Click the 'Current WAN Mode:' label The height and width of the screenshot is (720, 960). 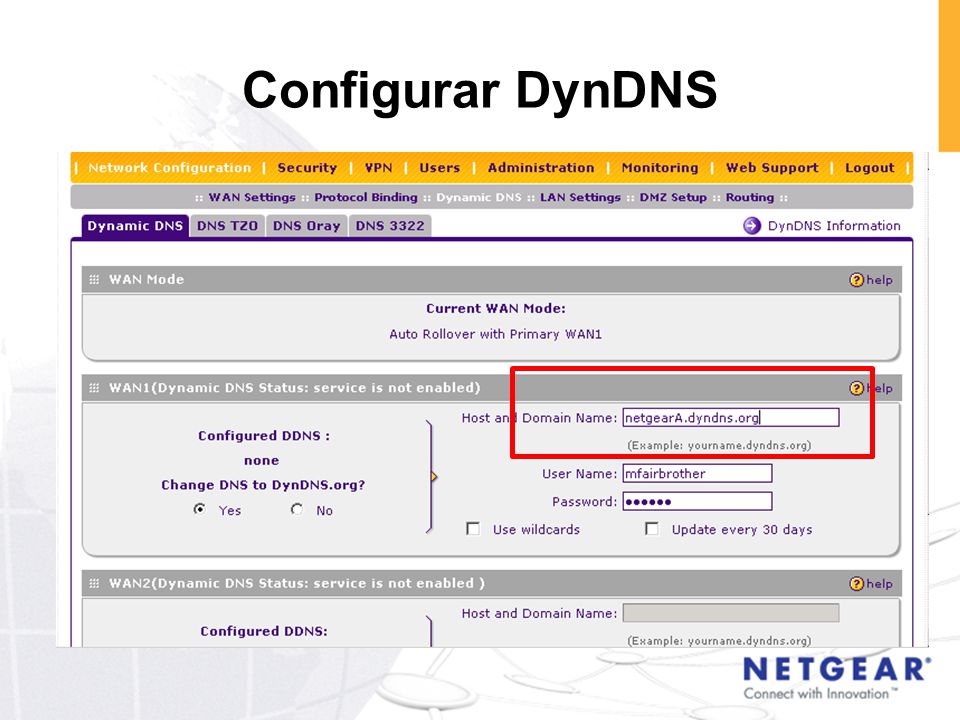[496, 309]
